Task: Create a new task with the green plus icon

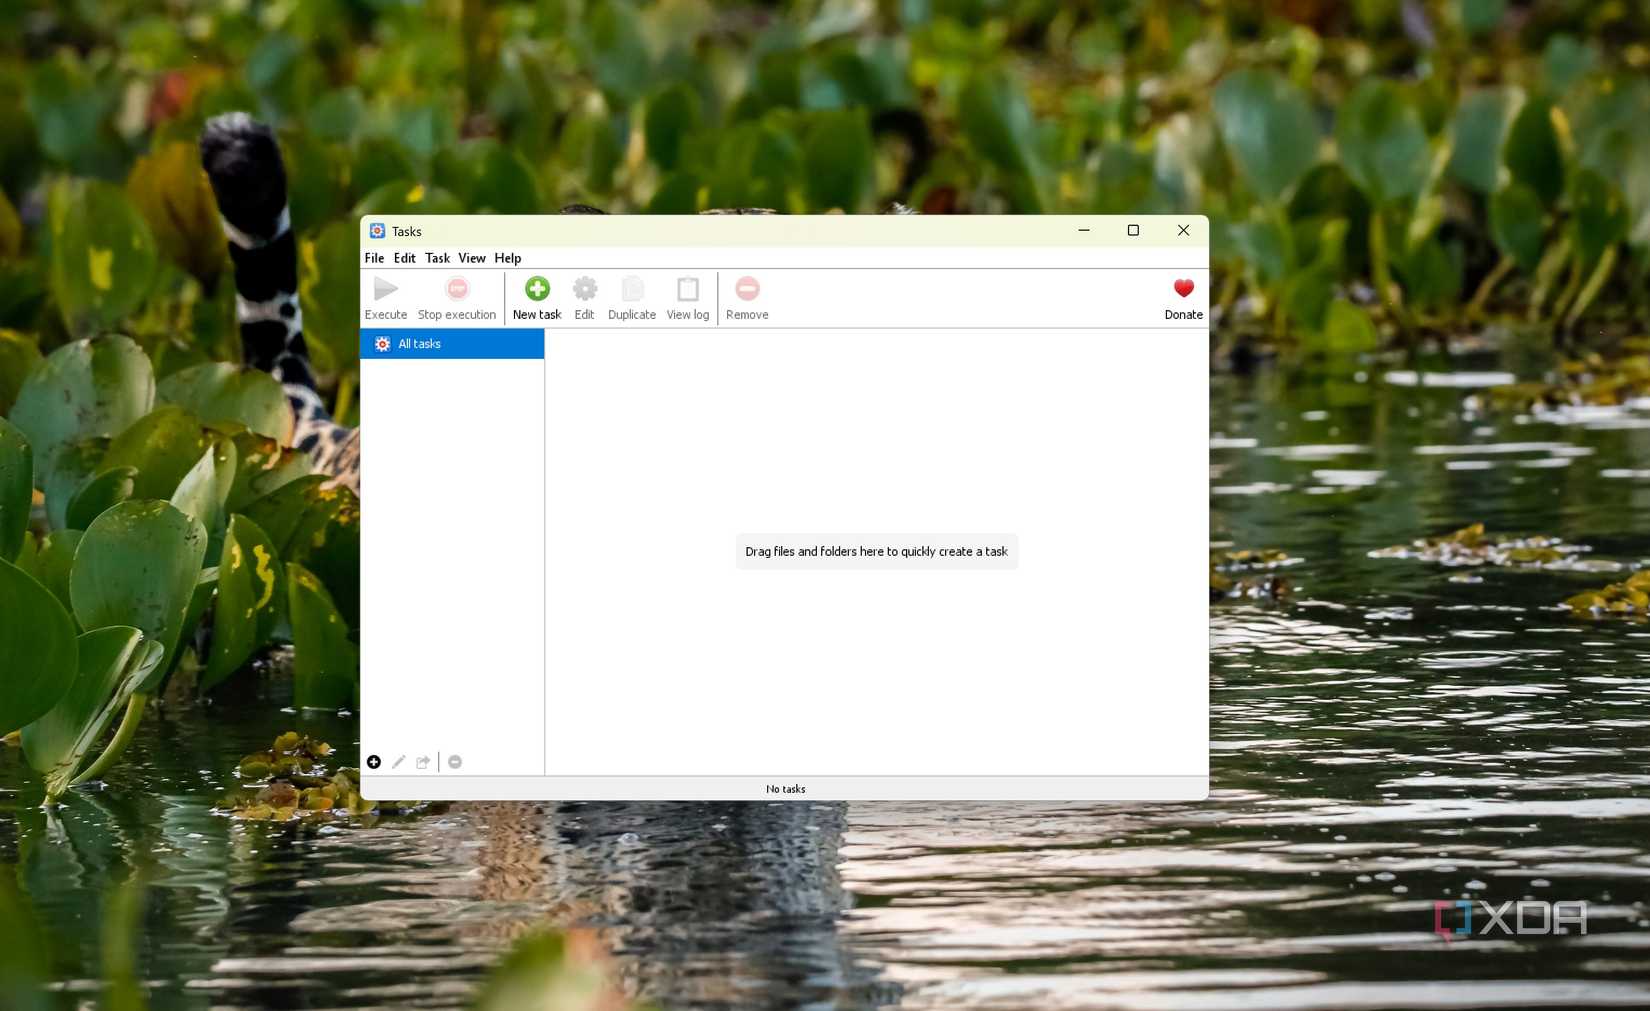Action: [536, 288]
